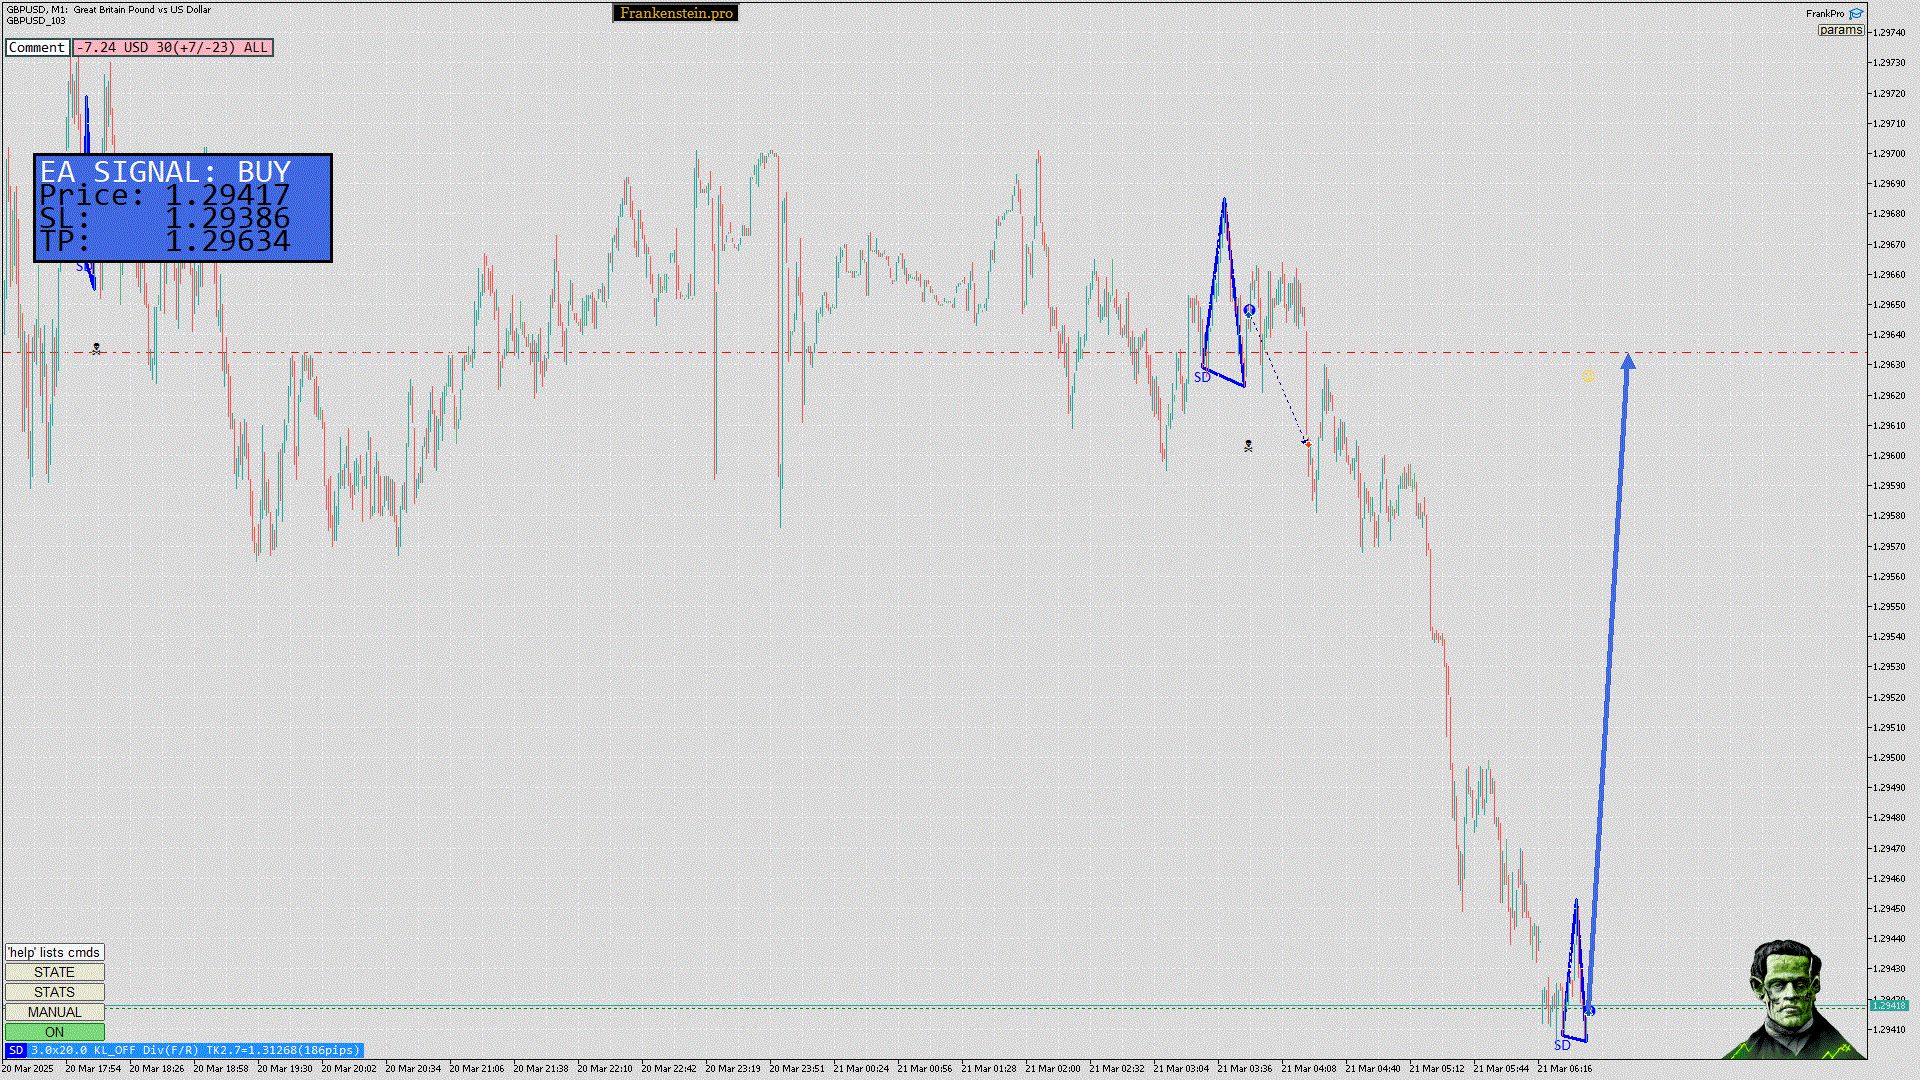Click the blue SD strategy status bar

point(184,1050)
